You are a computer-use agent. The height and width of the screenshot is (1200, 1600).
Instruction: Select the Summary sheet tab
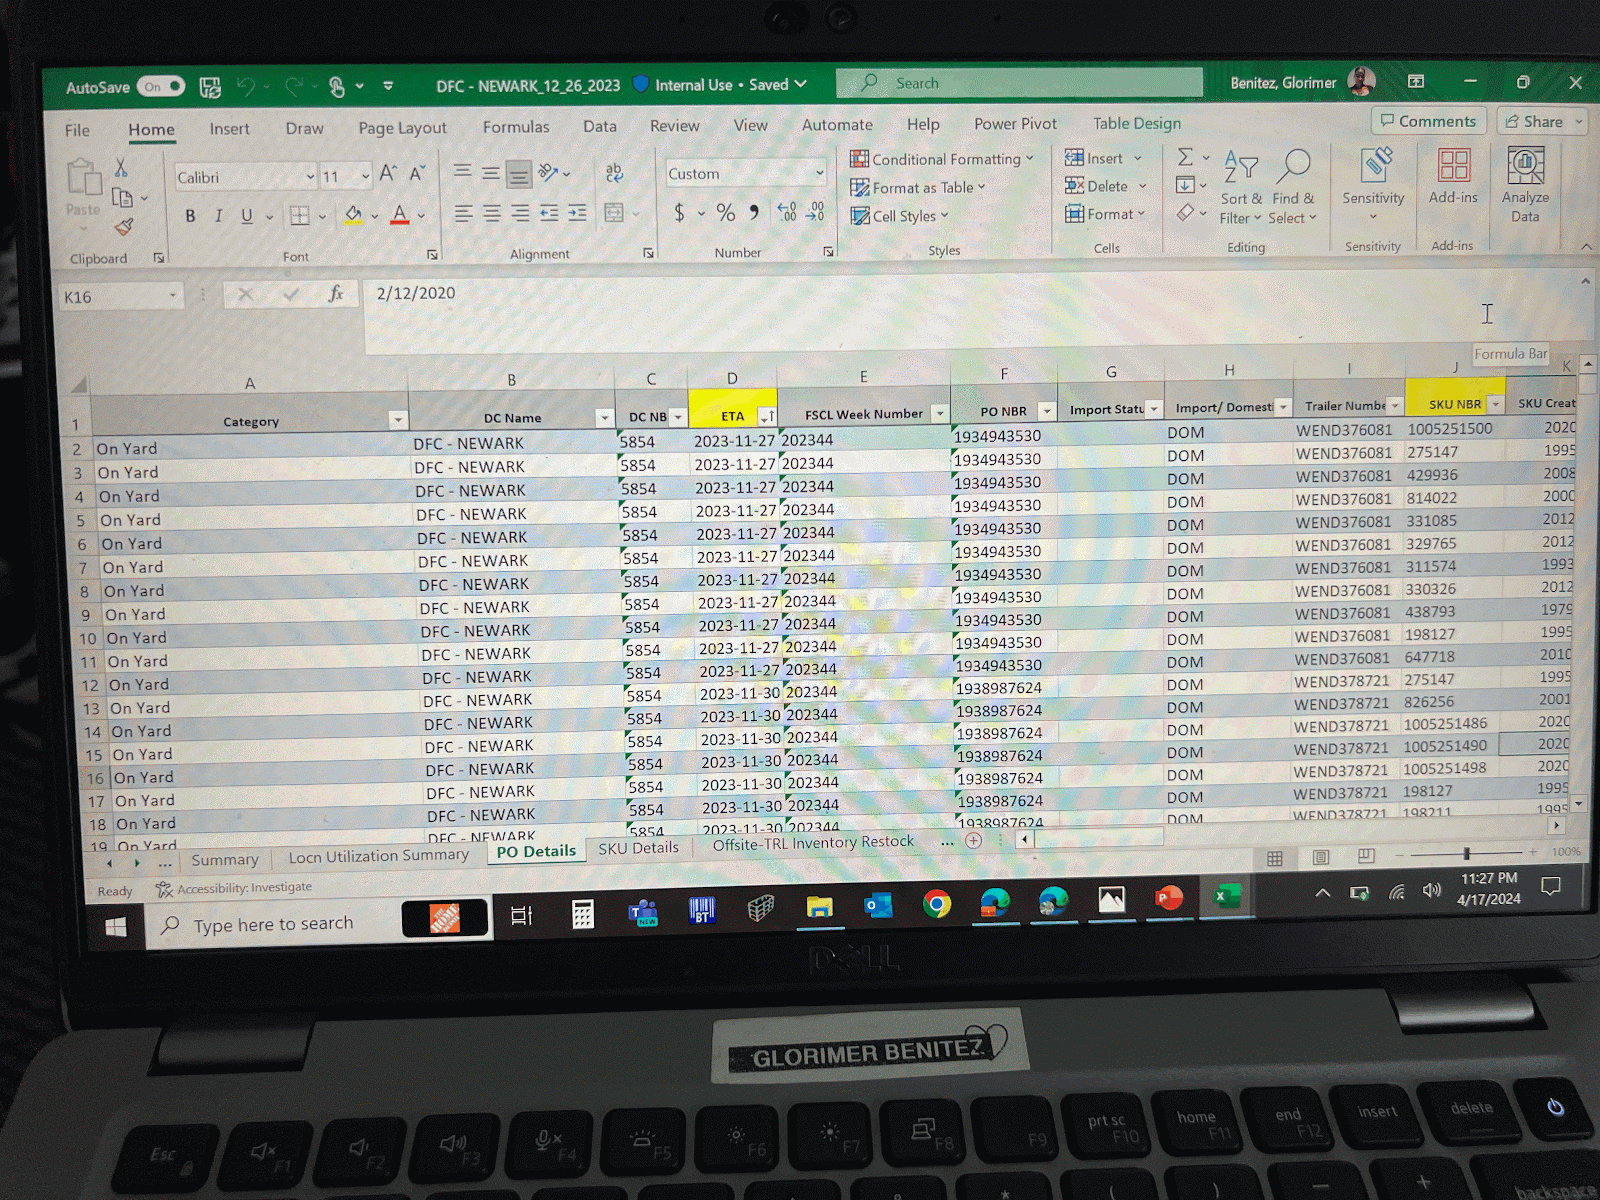coord(224,860)
